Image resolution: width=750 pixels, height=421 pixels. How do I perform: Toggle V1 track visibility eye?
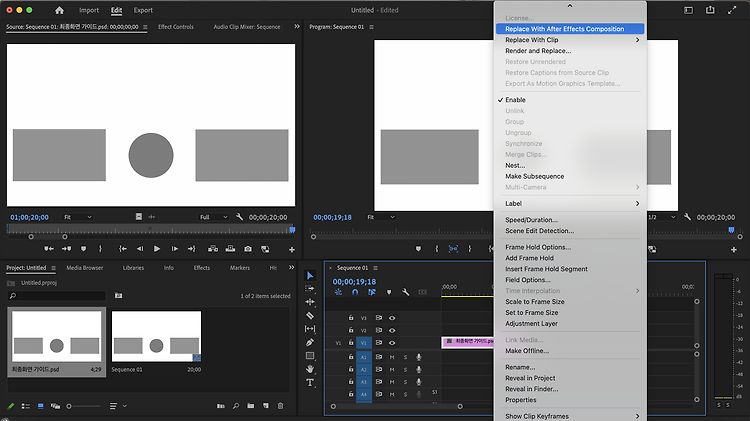pyautogui.click(x=392, y=343)
